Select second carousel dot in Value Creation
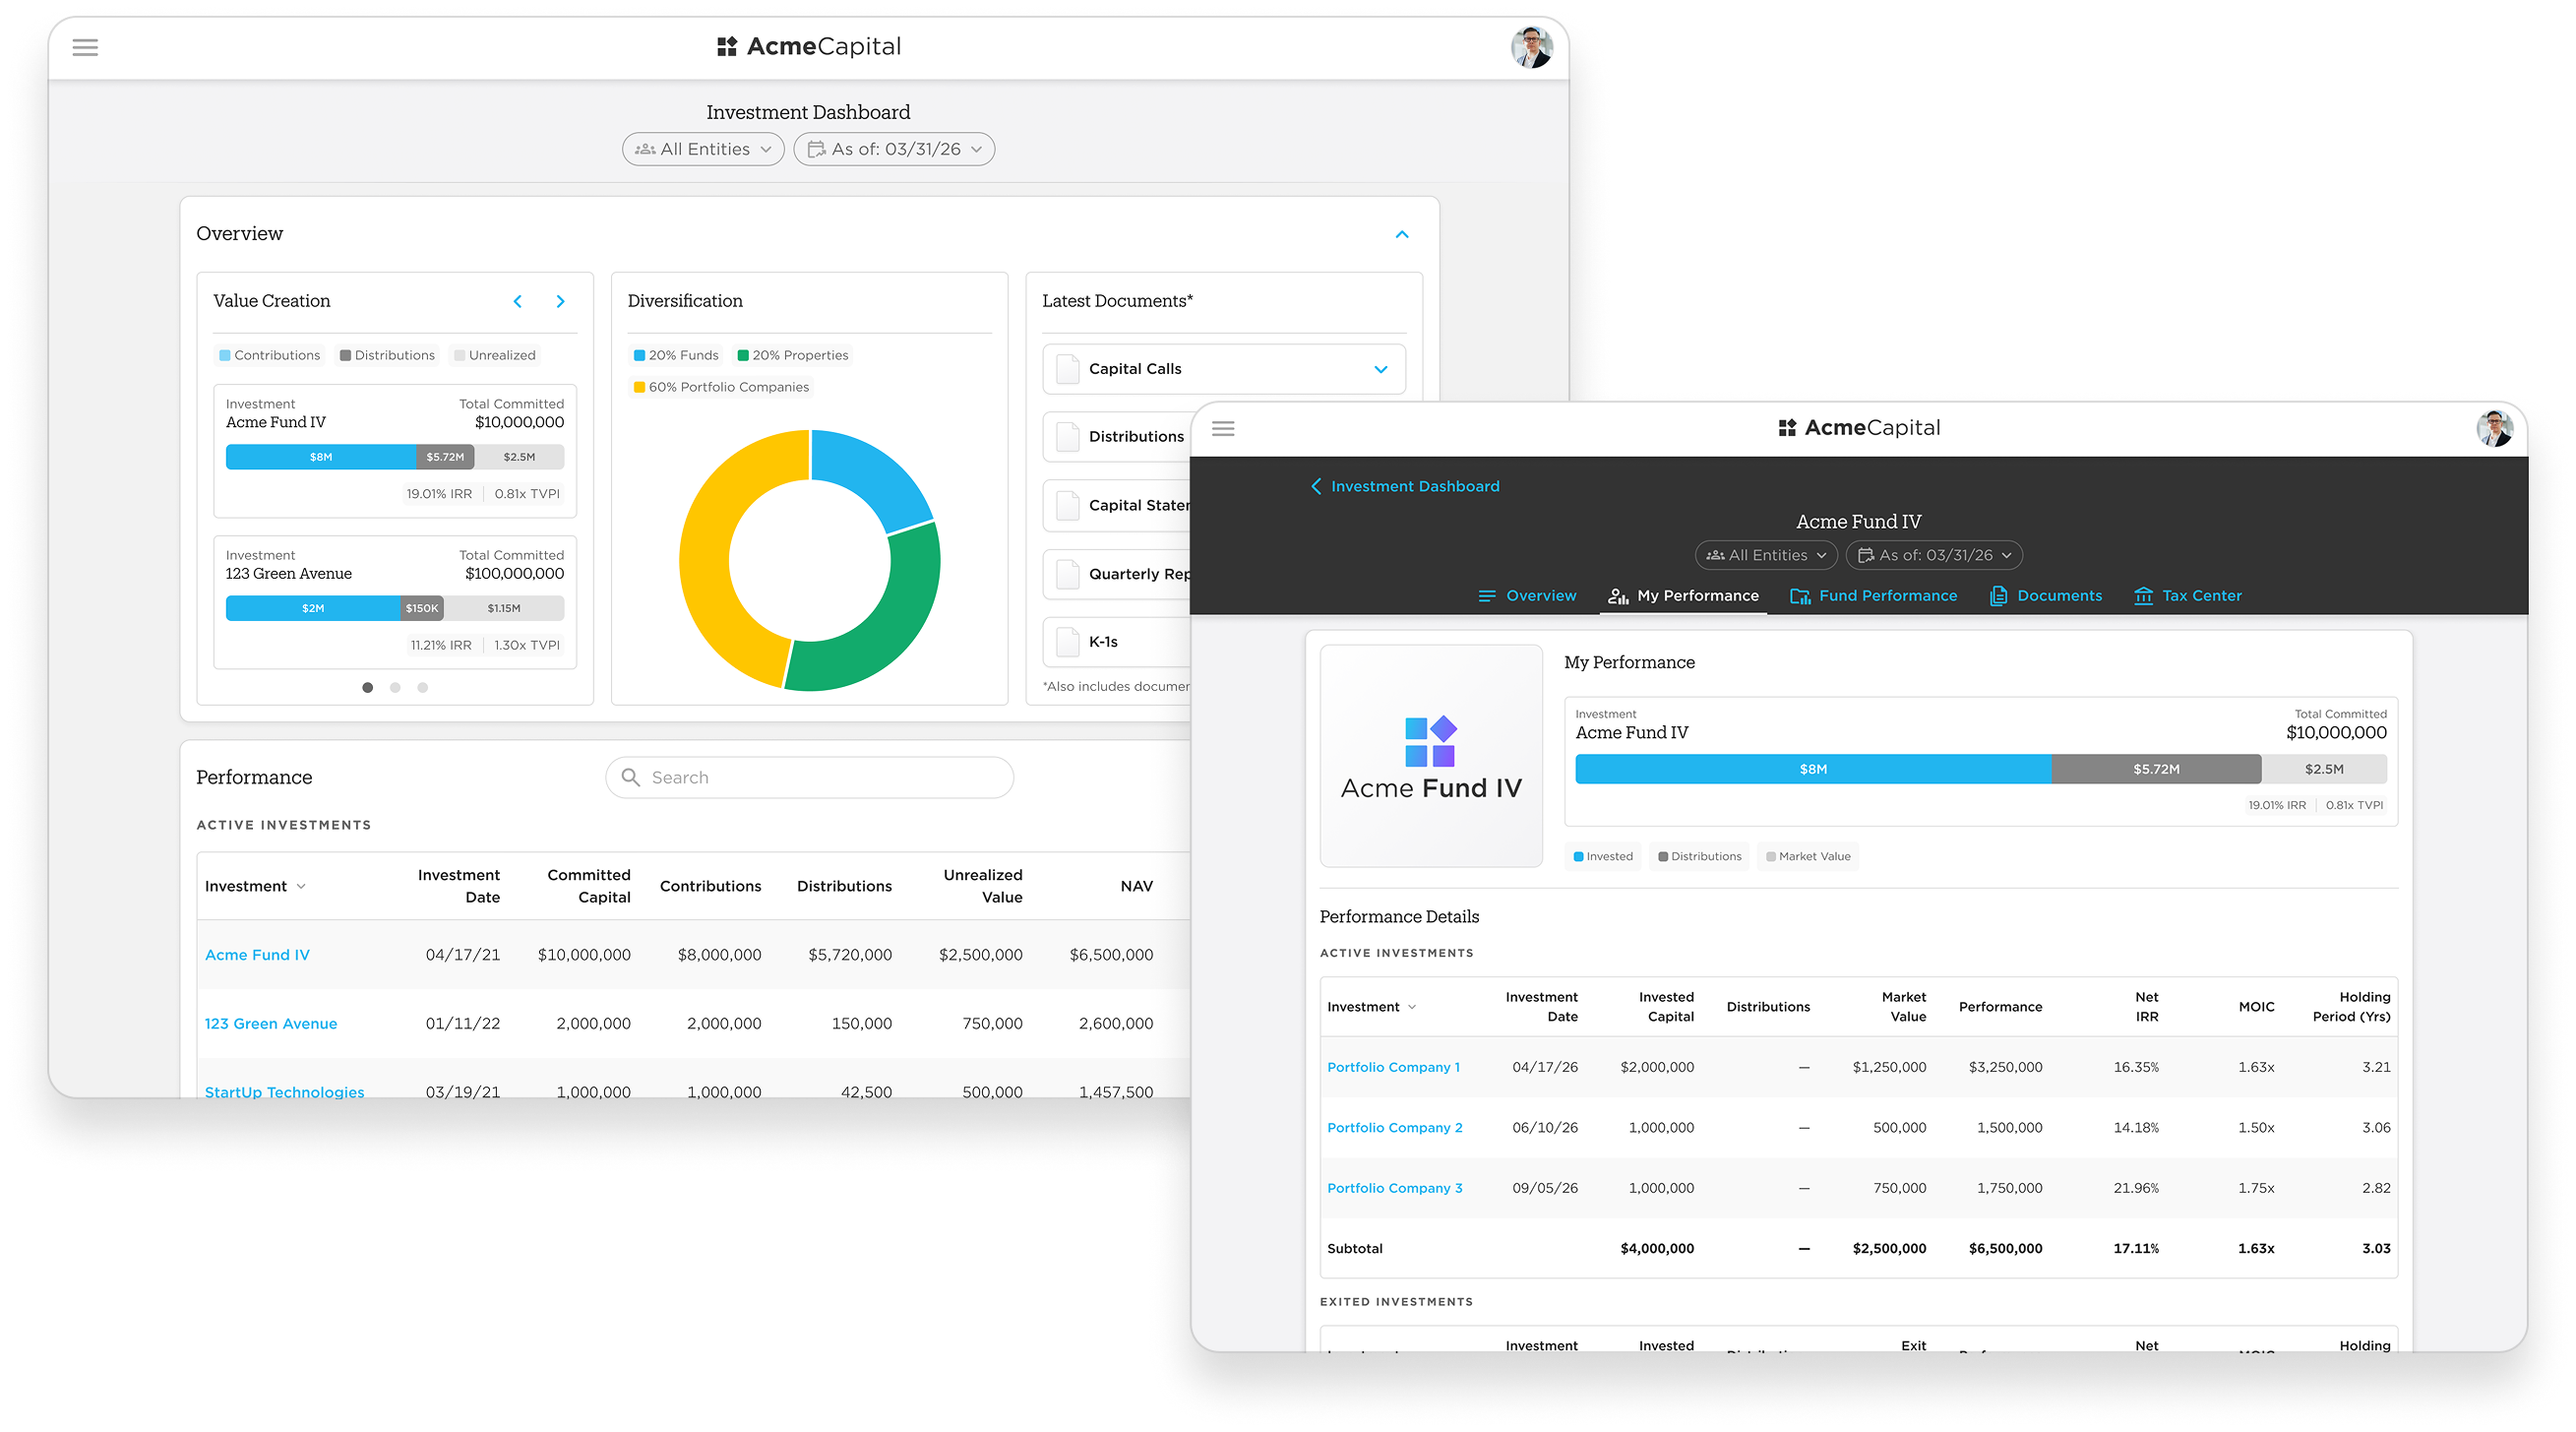The image size is (2576, 1432). click(395, 688)
